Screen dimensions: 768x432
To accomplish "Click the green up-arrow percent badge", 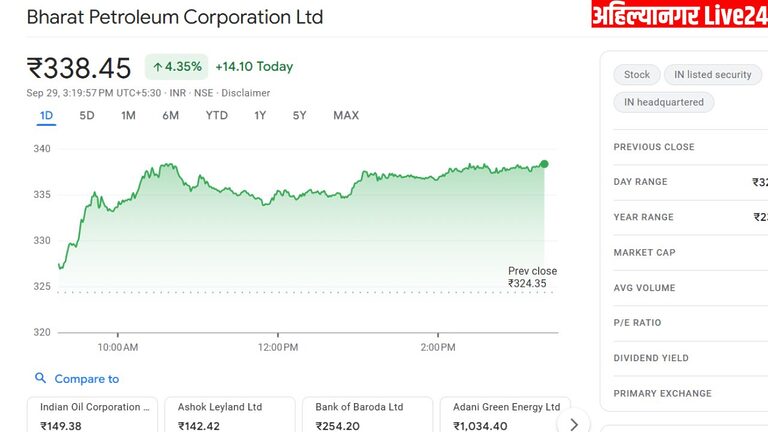I will 176,67.
